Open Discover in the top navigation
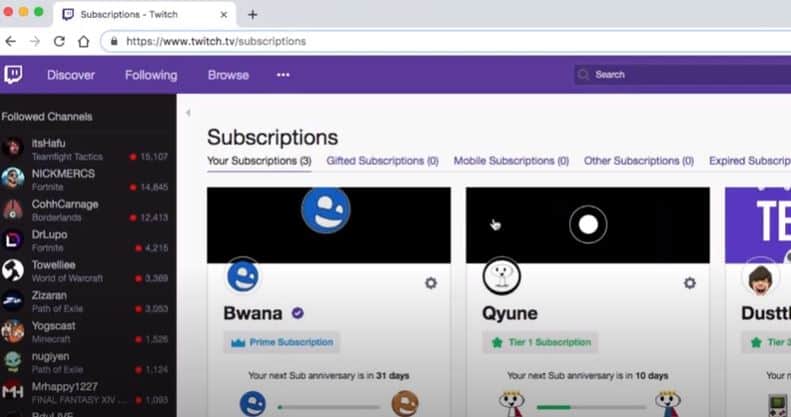The image size is (791, 417). pyautogui.click(x=71, y=75)
